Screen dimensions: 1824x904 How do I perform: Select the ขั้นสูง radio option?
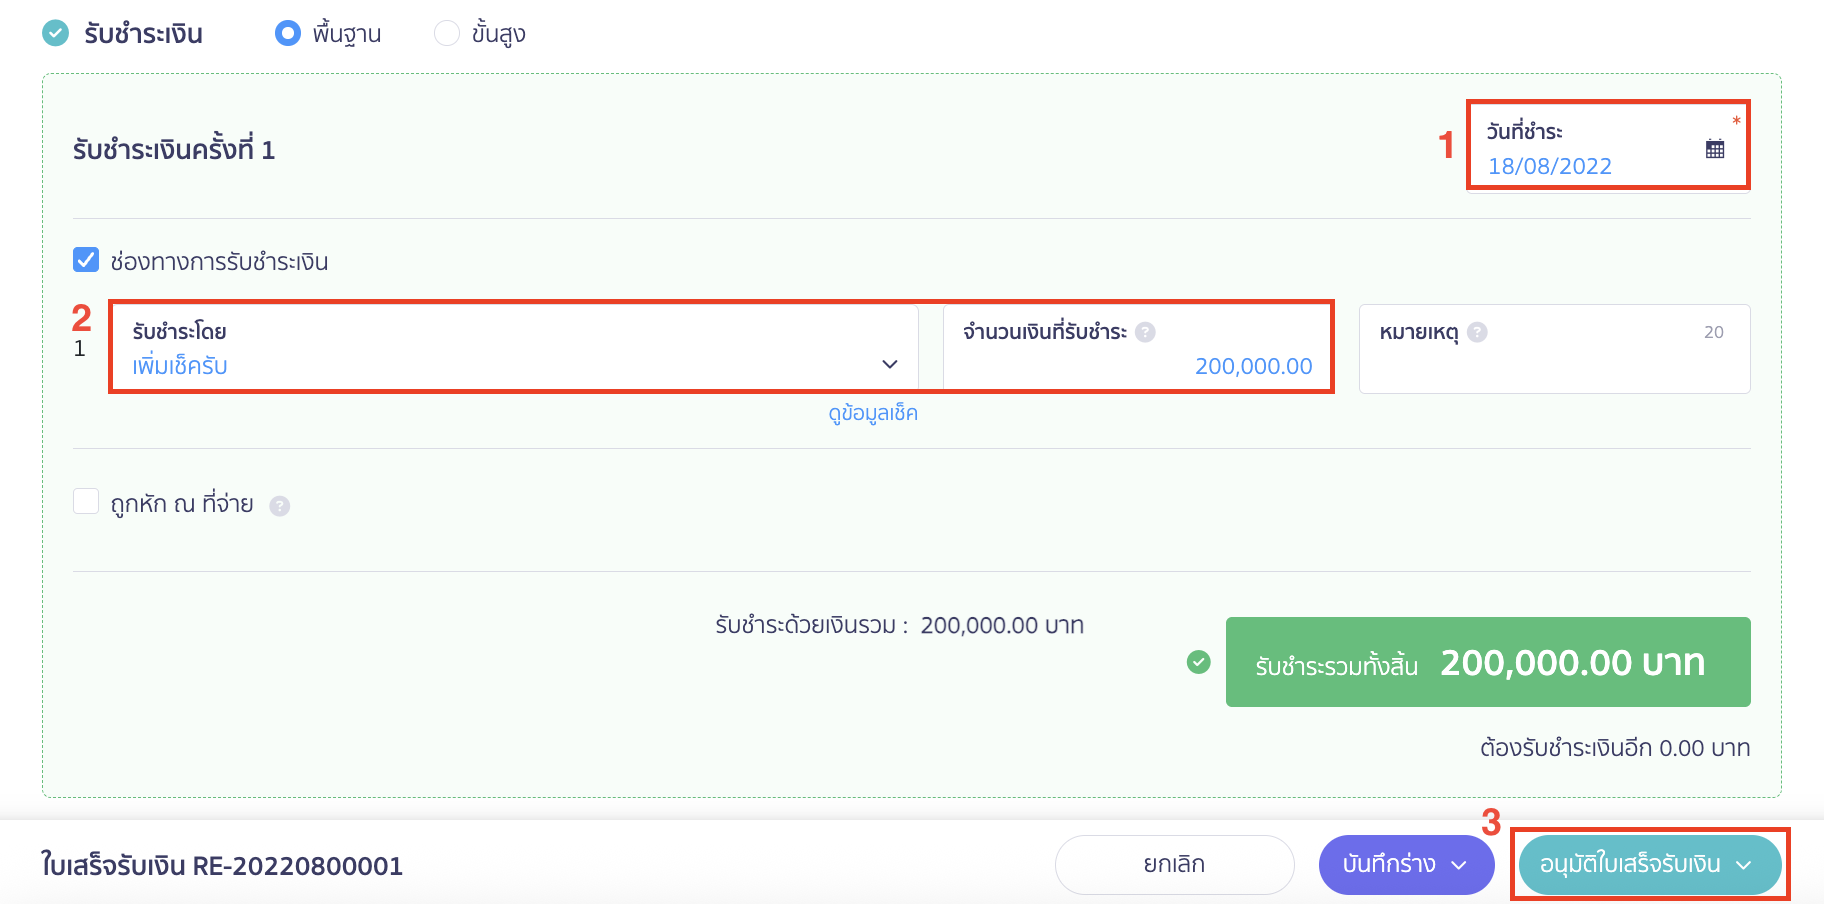pos(446,33)
